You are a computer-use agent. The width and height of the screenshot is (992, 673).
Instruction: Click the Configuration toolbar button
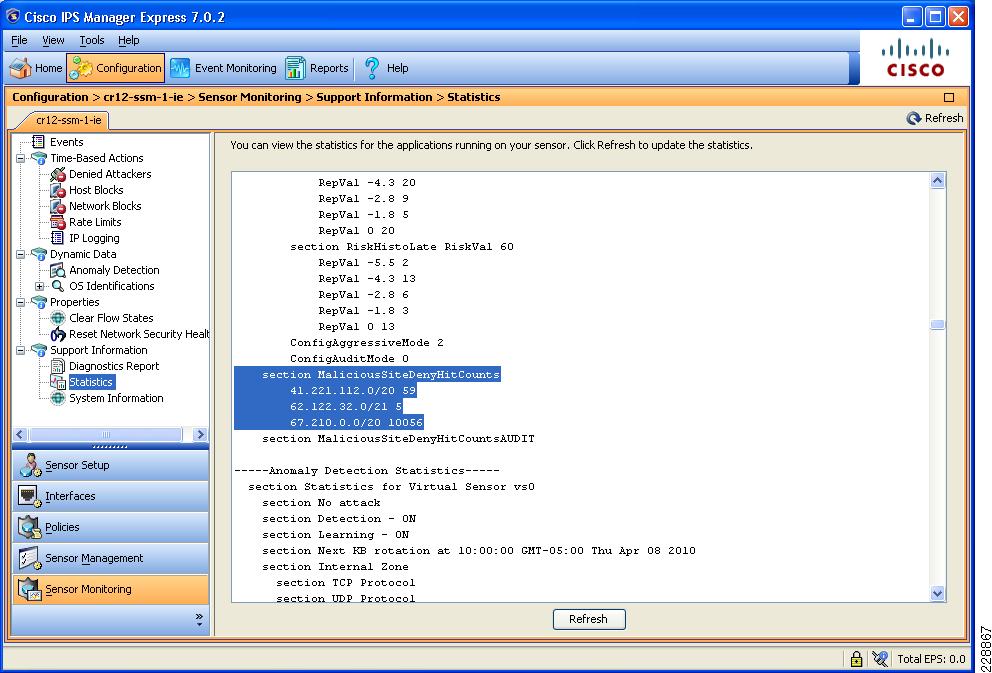coord(116,68)
